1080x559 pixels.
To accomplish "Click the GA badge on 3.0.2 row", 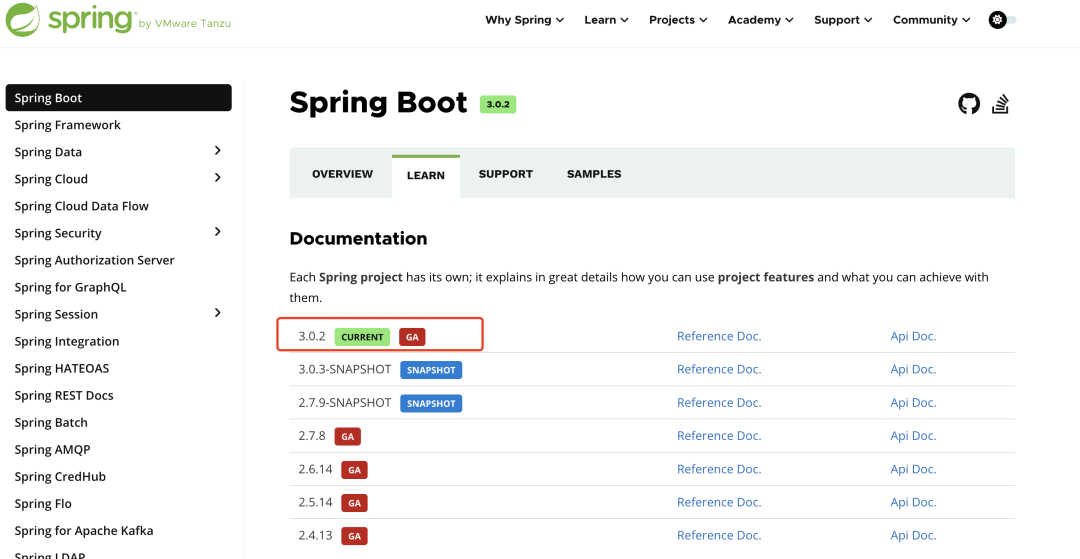I will coord(413,337).
